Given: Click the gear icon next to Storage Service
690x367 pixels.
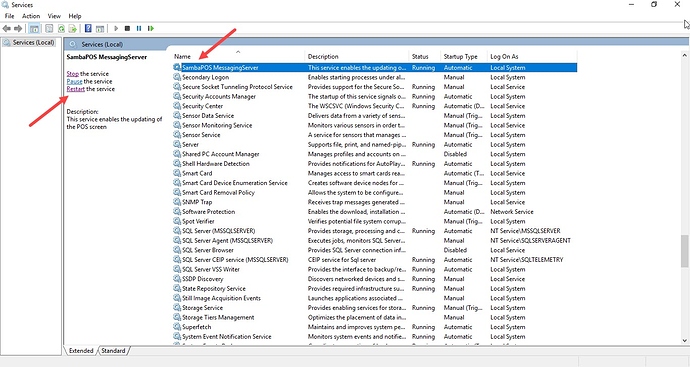Looking at the screenshot, I should point(177,308).
